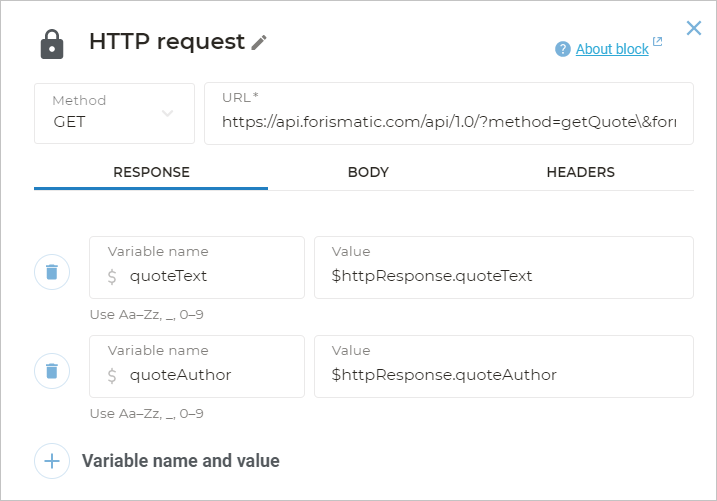Image resolution: width=717 pixels, height=501 pixels.
Task: Click the pencil icon to rename block
Action: pos(259,42)
